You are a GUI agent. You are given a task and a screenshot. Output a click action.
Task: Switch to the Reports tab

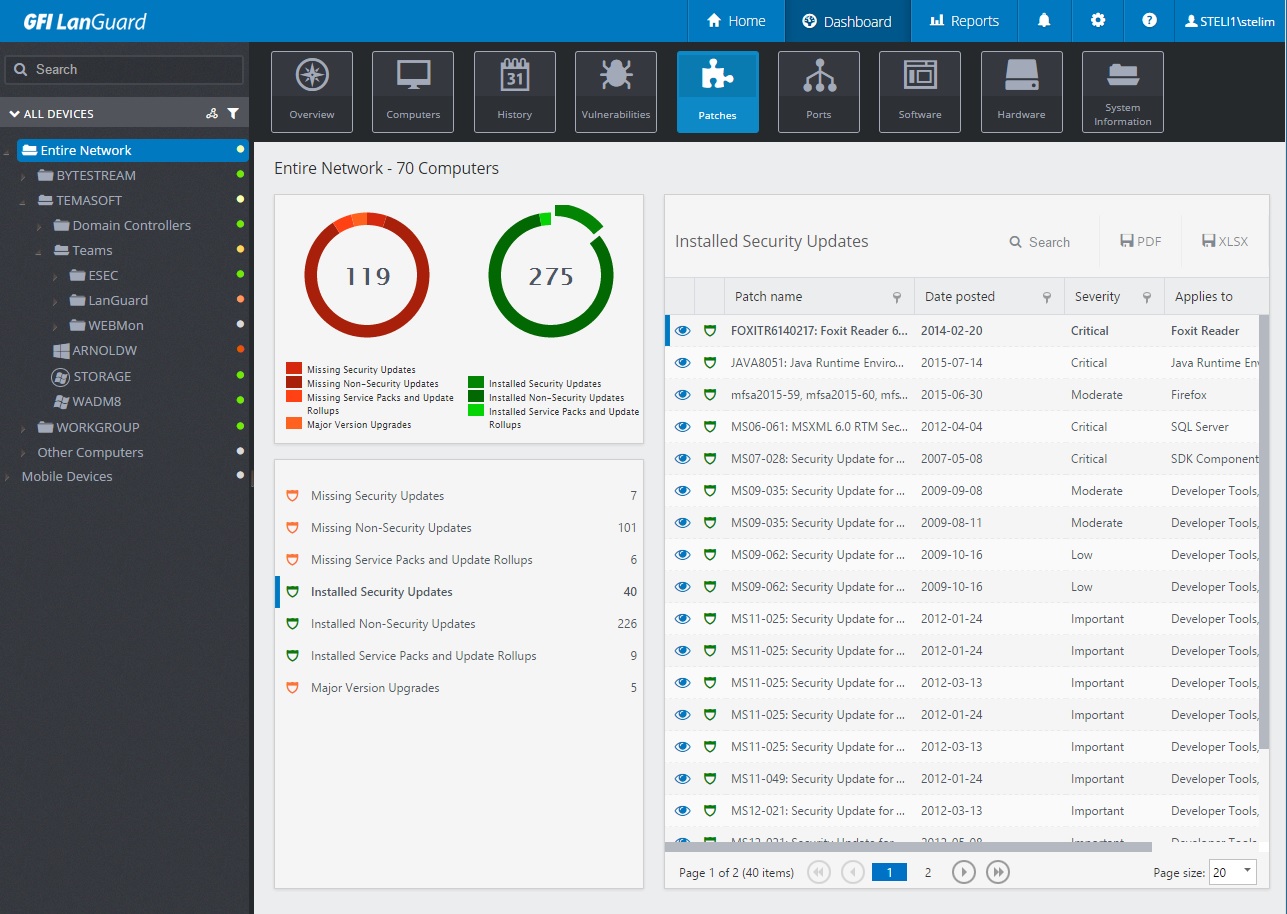tap(963, 21)
